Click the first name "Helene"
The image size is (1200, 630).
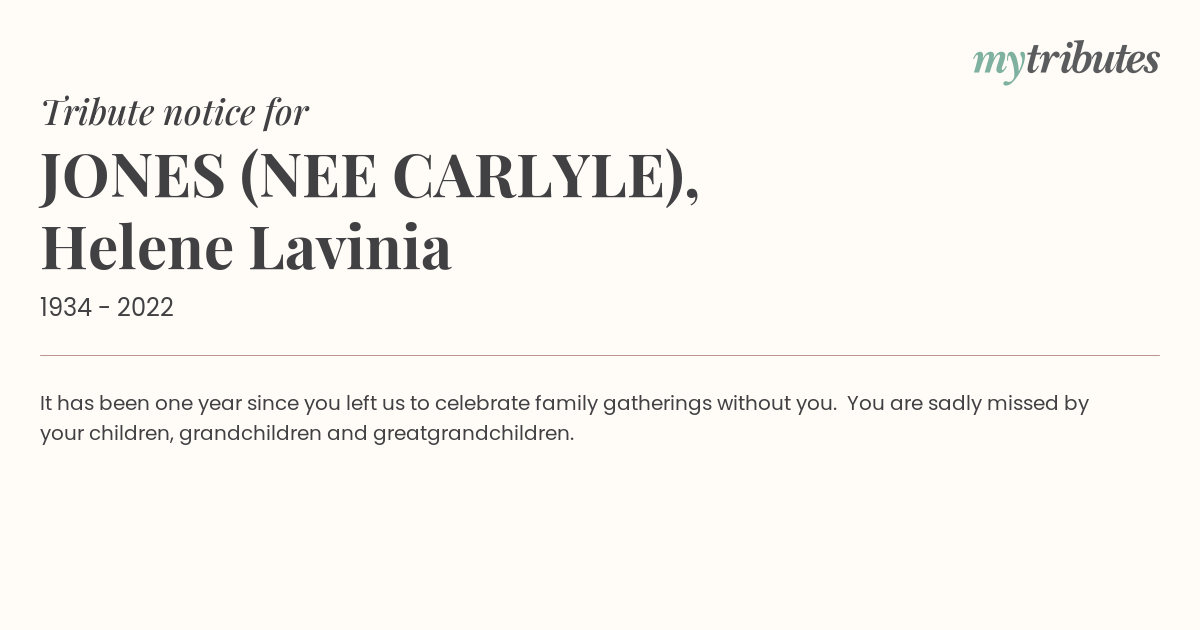(137, 247)
